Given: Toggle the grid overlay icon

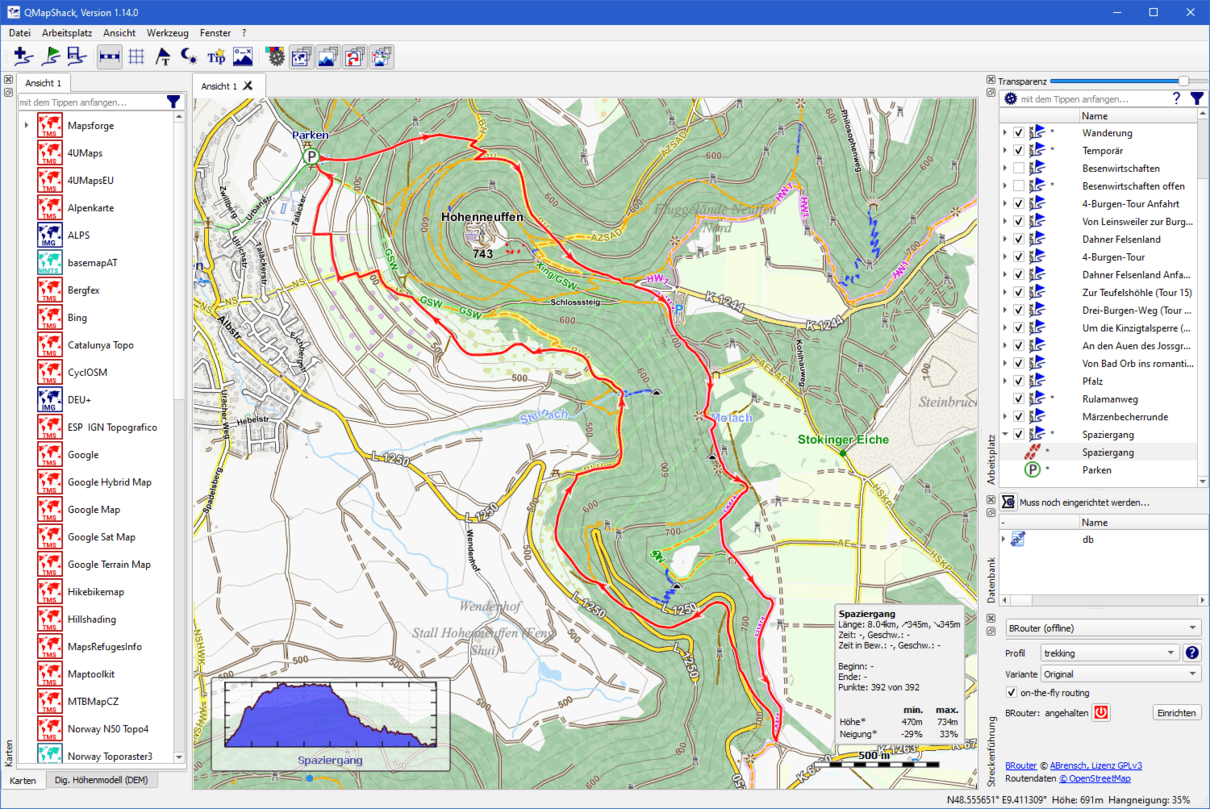Looking at the screenshot, I should (139, 56).
